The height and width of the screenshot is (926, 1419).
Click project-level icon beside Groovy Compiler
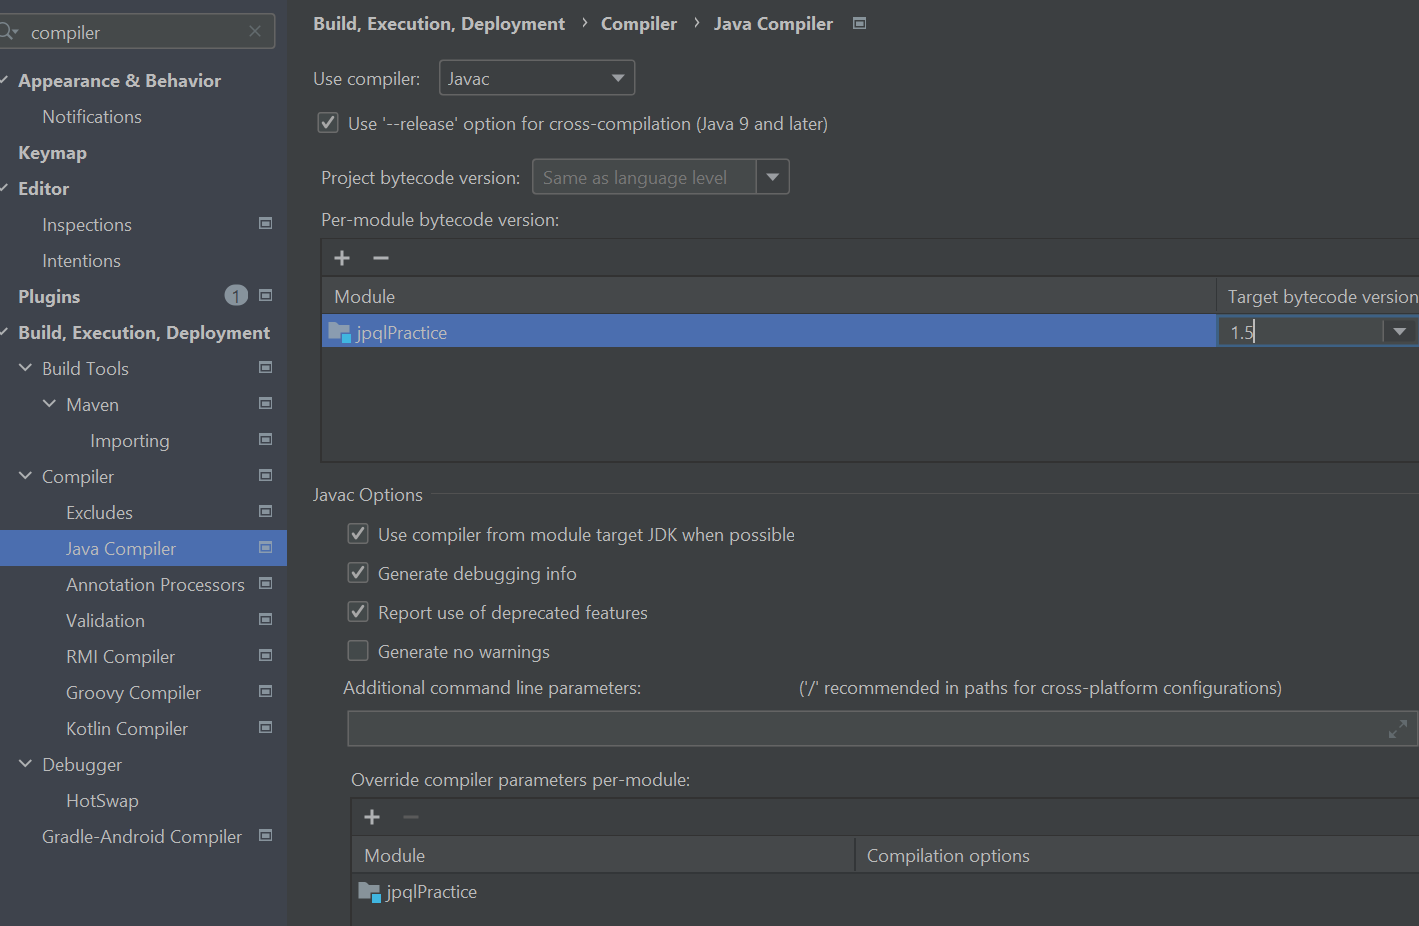tap(265, 692)
